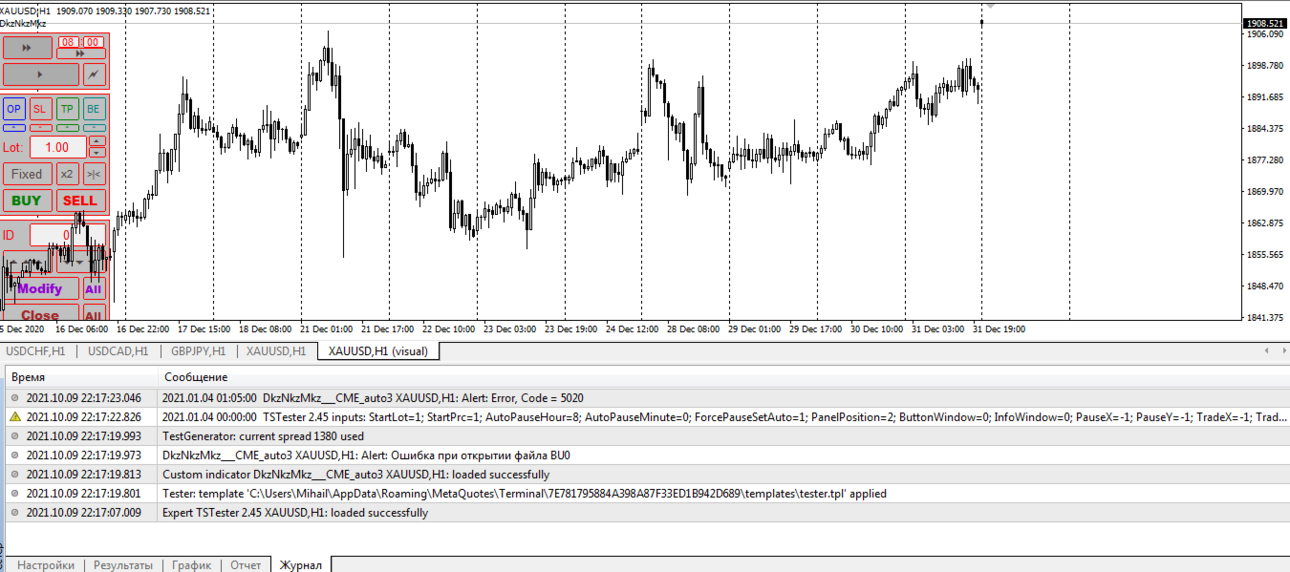Click timestamp 2021.10.09 22:17:07.009

[x=84, y=513]
